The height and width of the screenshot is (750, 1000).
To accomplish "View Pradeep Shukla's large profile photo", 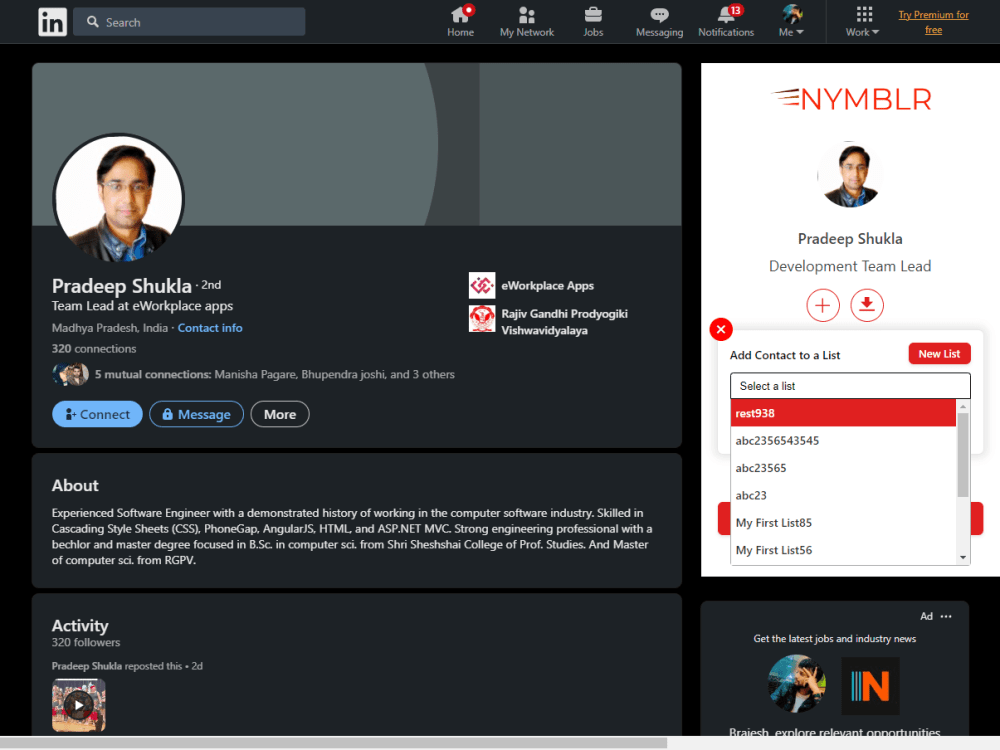I will [x=119, y=198].
